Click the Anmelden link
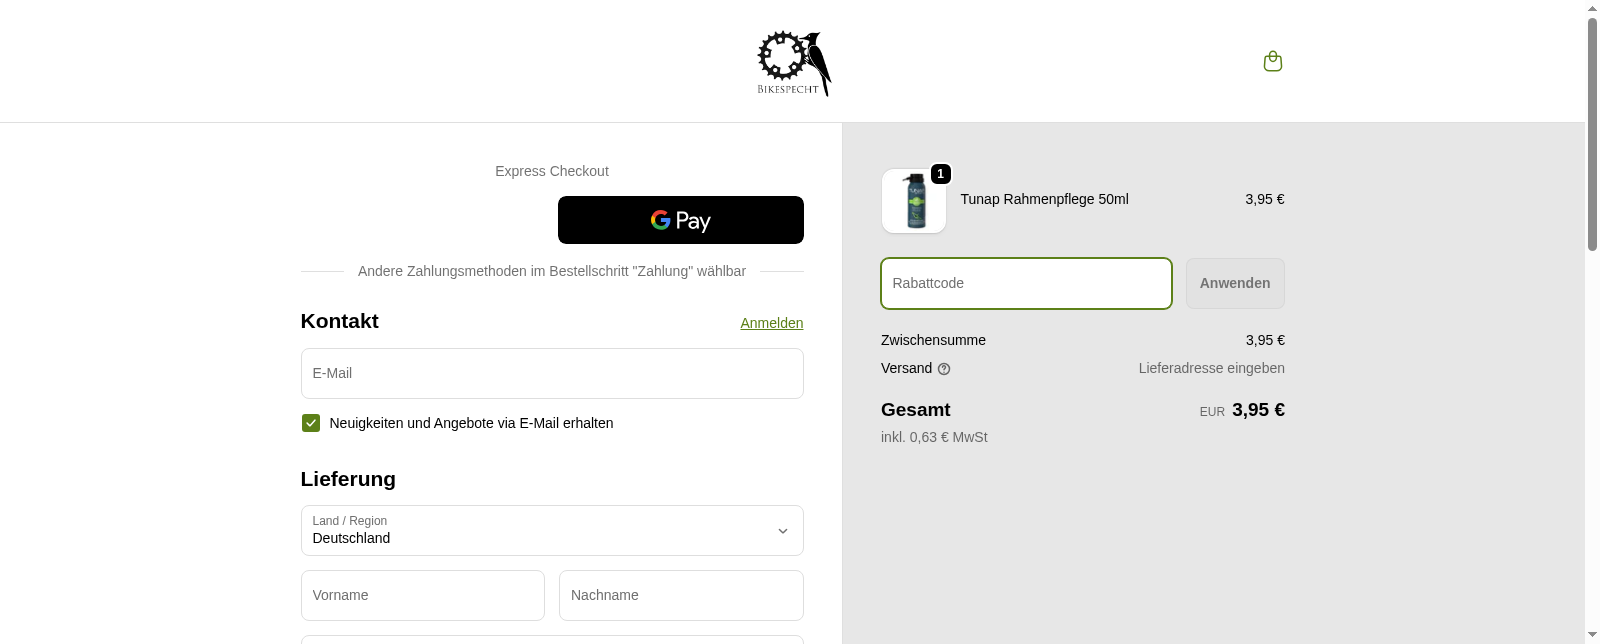 pyautogui.click(x=771, y=323)
